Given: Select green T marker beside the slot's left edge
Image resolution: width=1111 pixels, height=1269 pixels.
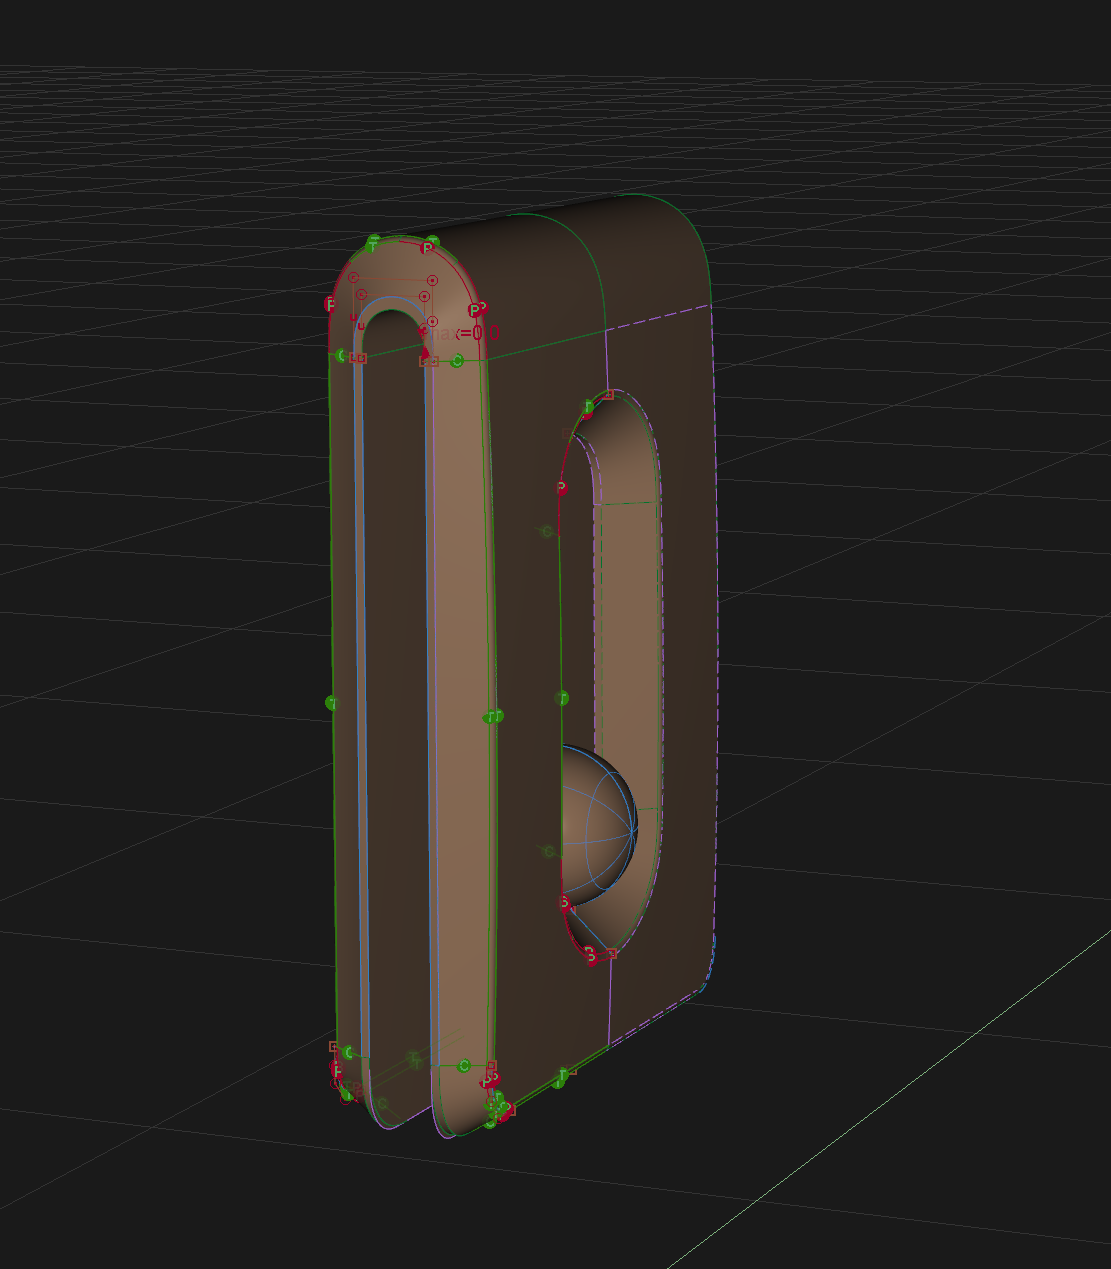Looking at the screenshot, I should 562,698.
